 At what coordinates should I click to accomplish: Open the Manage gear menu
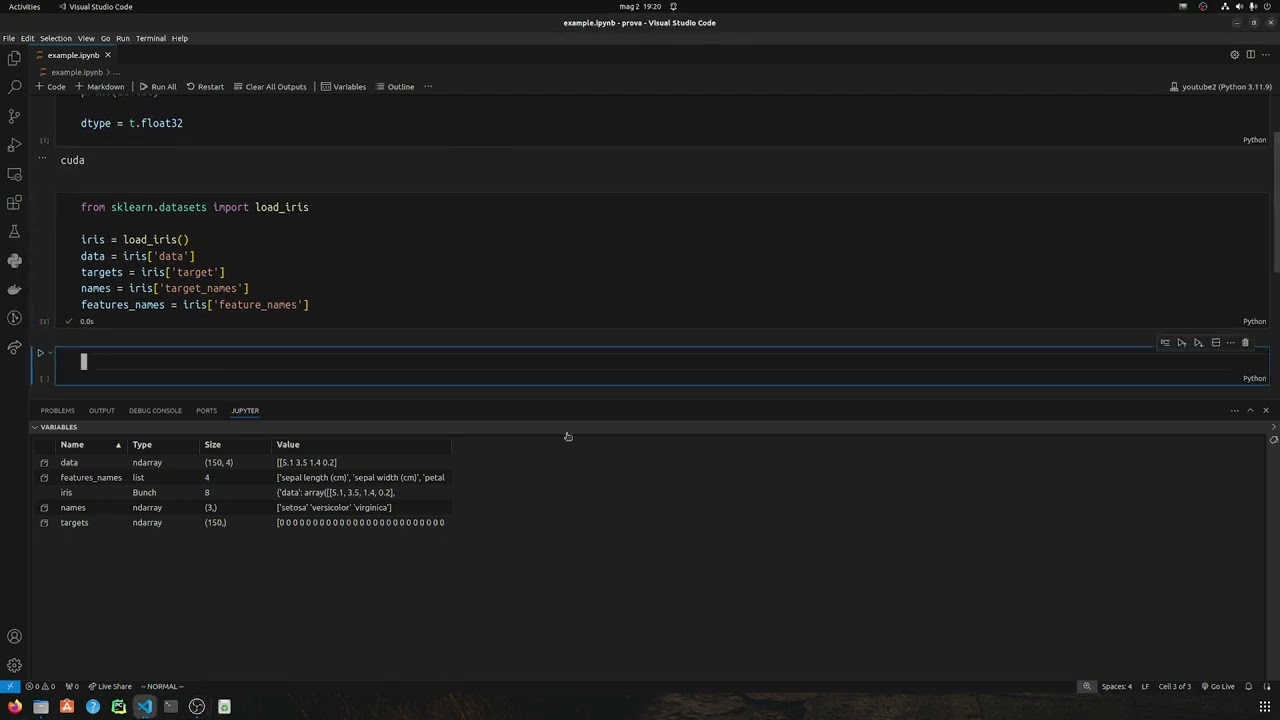tap(14, 665)
